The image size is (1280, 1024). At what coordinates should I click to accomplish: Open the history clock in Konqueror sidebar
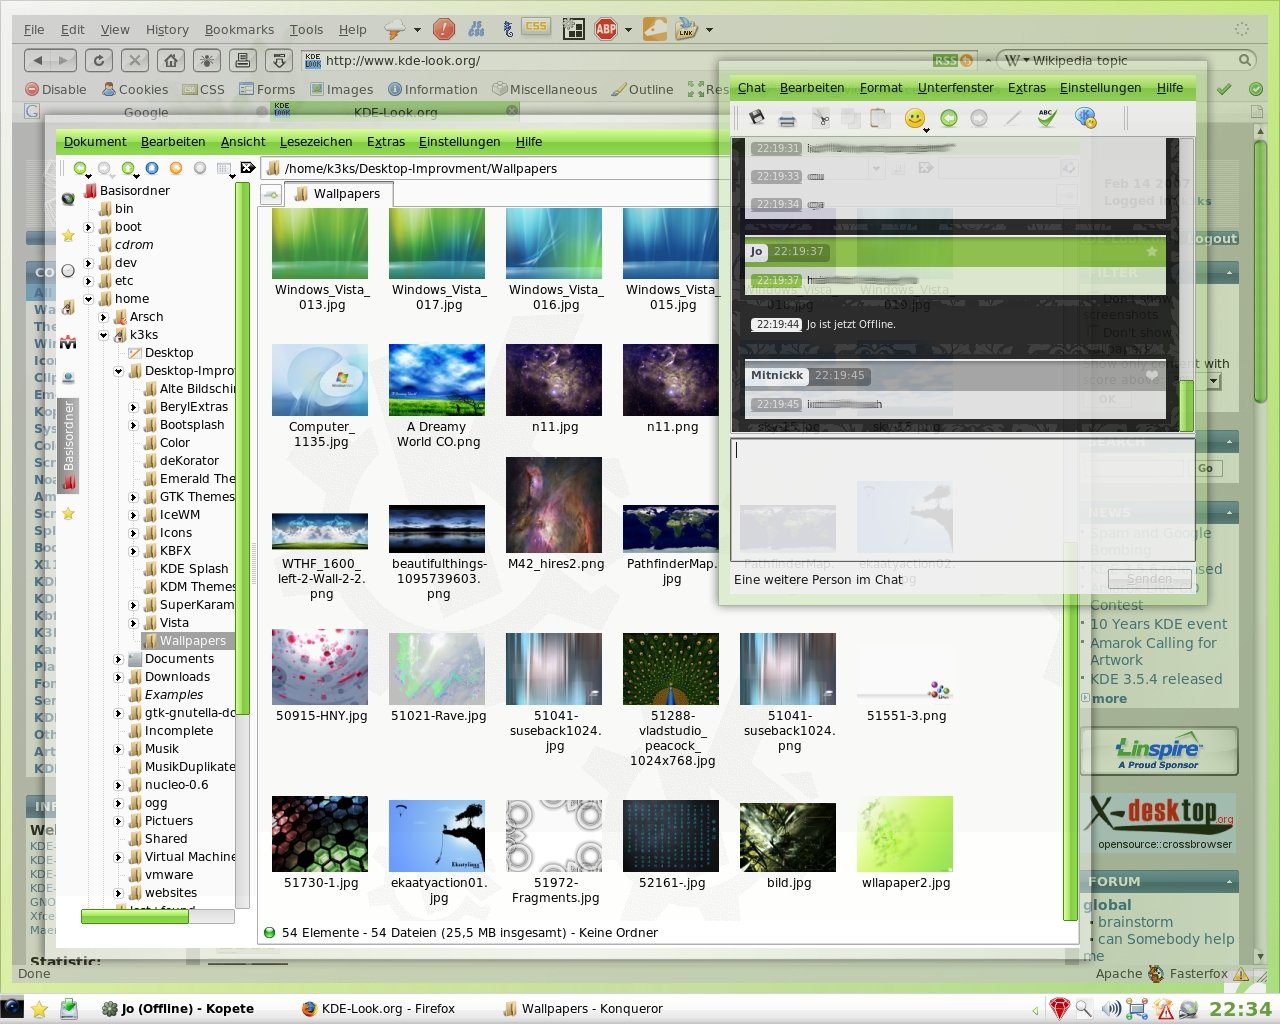[68, 271]
